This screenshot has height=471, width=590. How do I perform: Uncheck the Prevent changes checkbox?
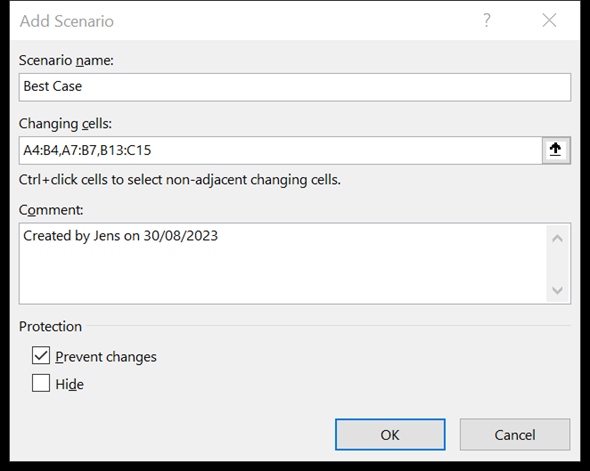41,356
